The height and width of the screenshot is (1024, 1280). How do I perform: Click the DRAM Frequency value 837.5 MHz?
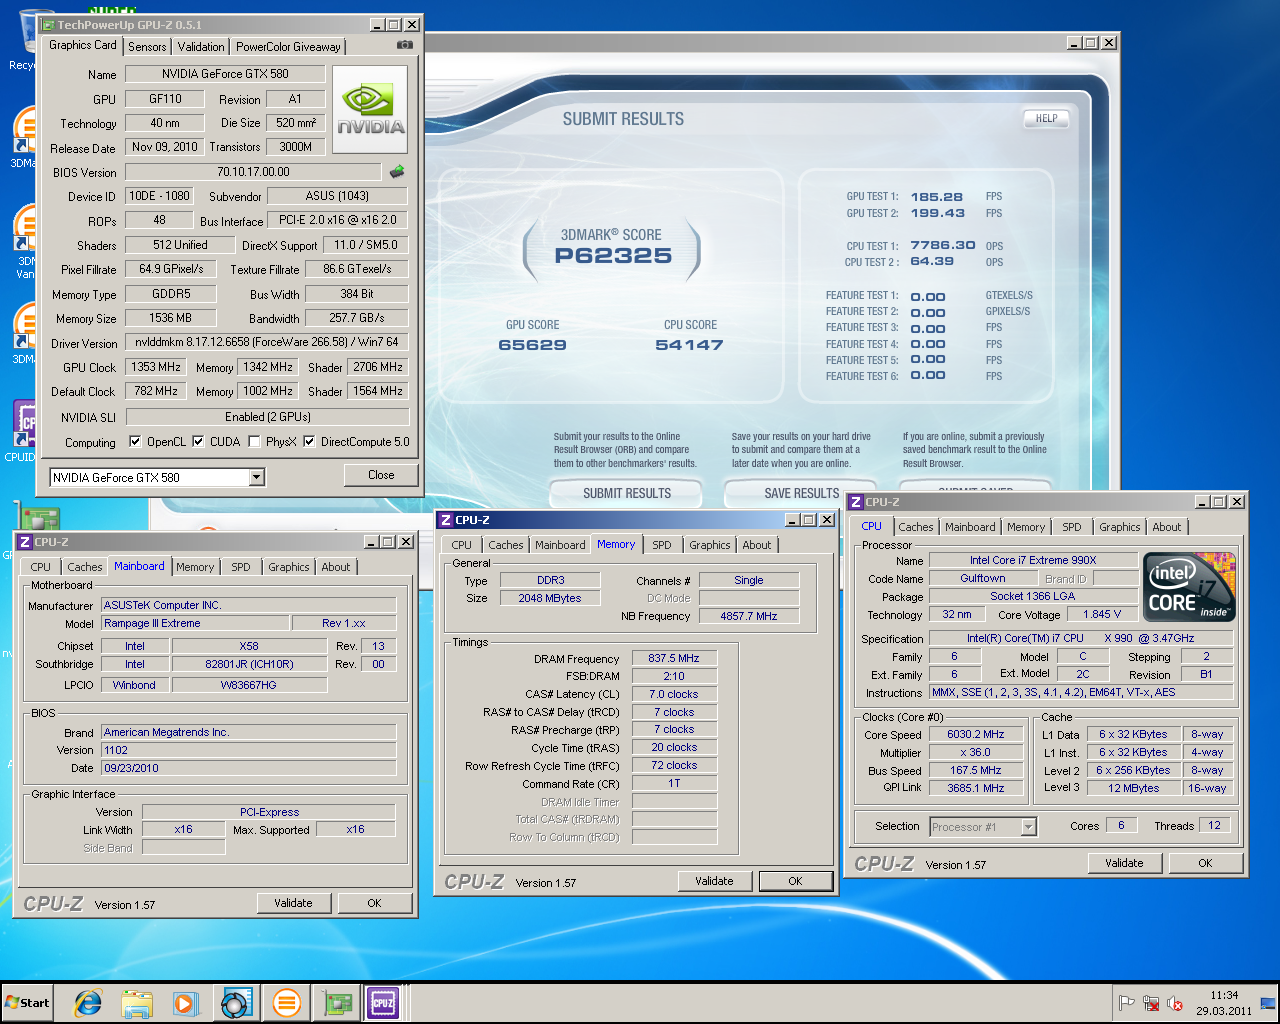pos(674,658)
